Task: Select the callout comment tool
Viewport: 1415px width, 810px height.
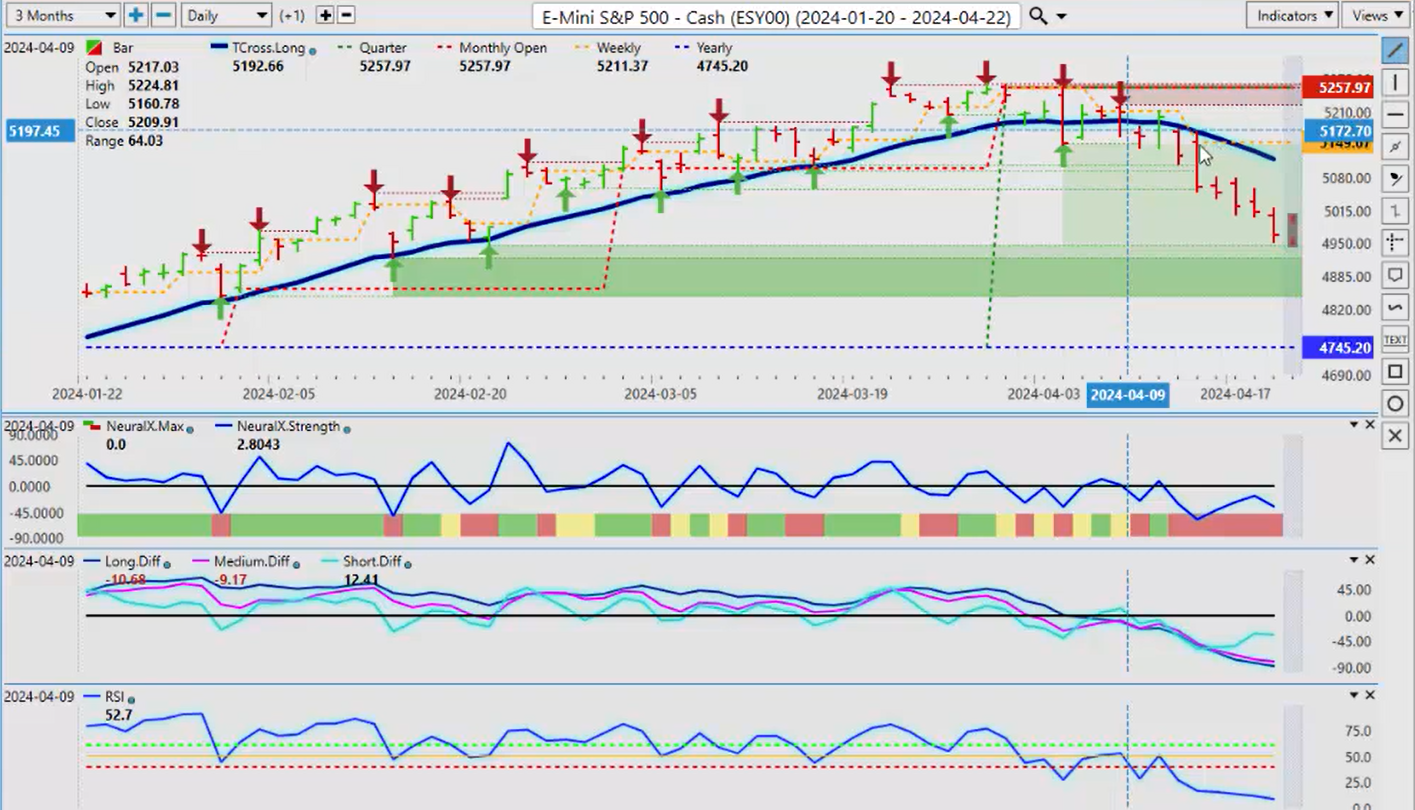Action: coord(1395,275)
